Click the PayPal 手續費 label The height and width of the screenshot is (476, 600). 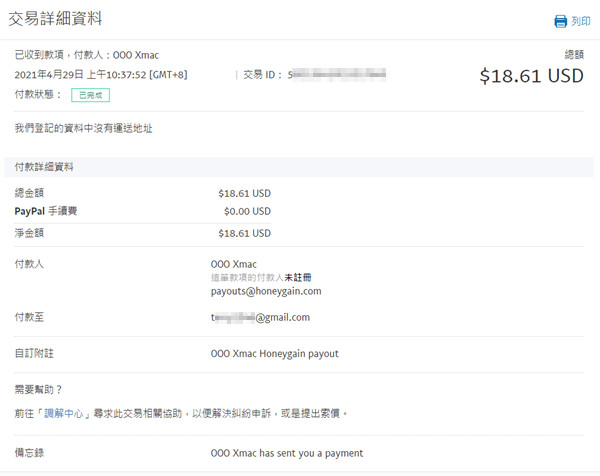coord(46,211)
